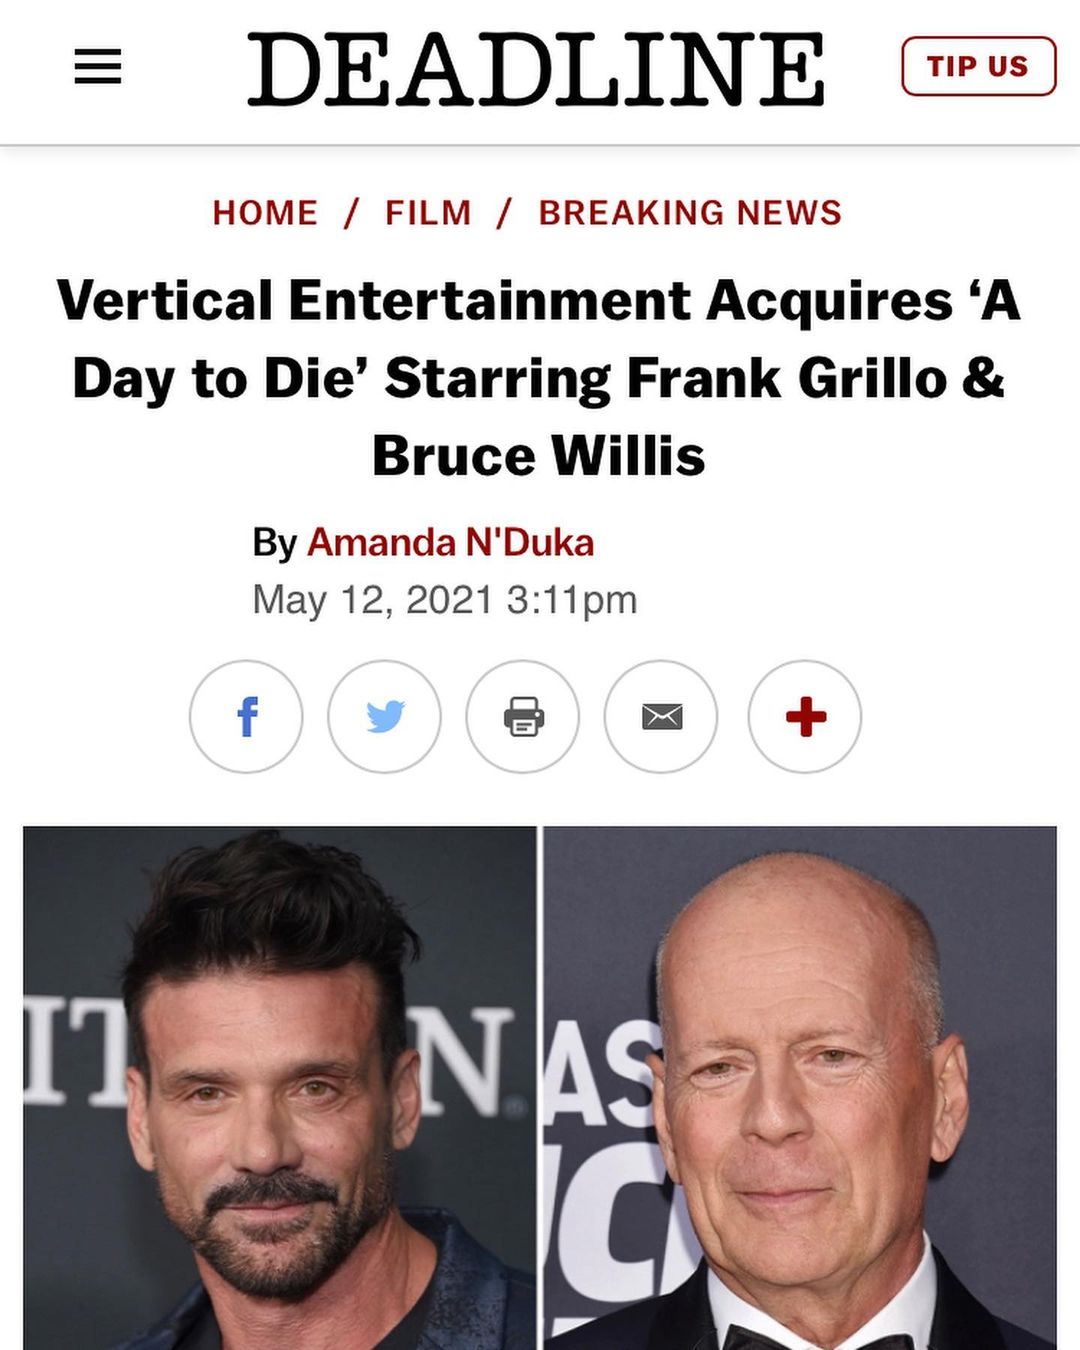This screenshot has width=1080, height=1350.
Task: Click "A Day to Die" title text
Action: [x=540, y=339]
